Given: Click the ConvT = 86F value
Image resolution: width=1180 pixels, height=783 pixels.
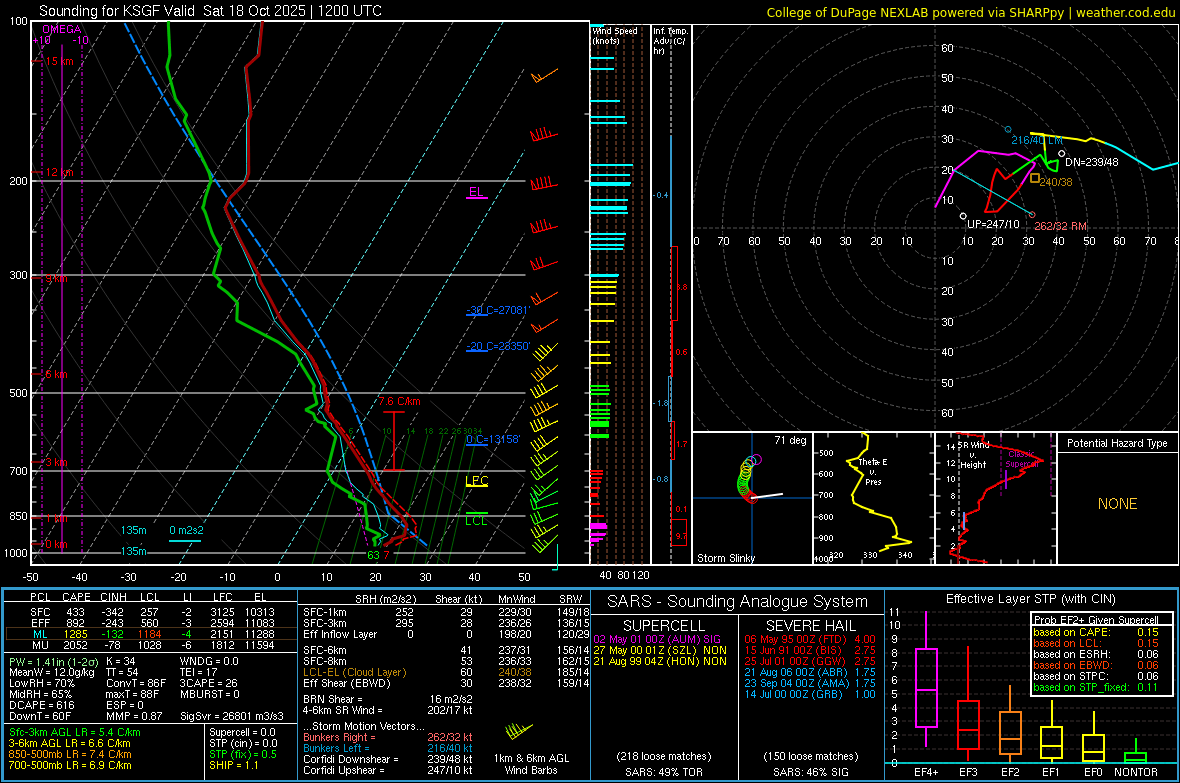Looking at the screenshot, I should coord(136,684).
